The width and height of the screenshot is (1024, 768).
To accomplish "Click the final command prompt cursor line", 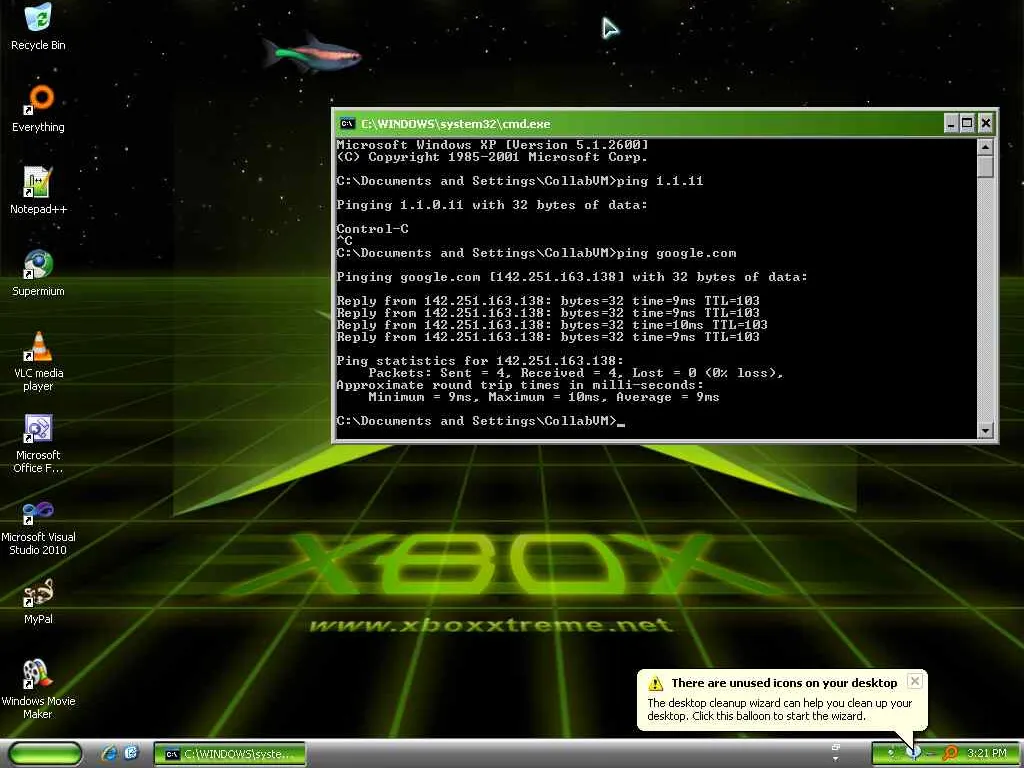I will coord(481,421).
